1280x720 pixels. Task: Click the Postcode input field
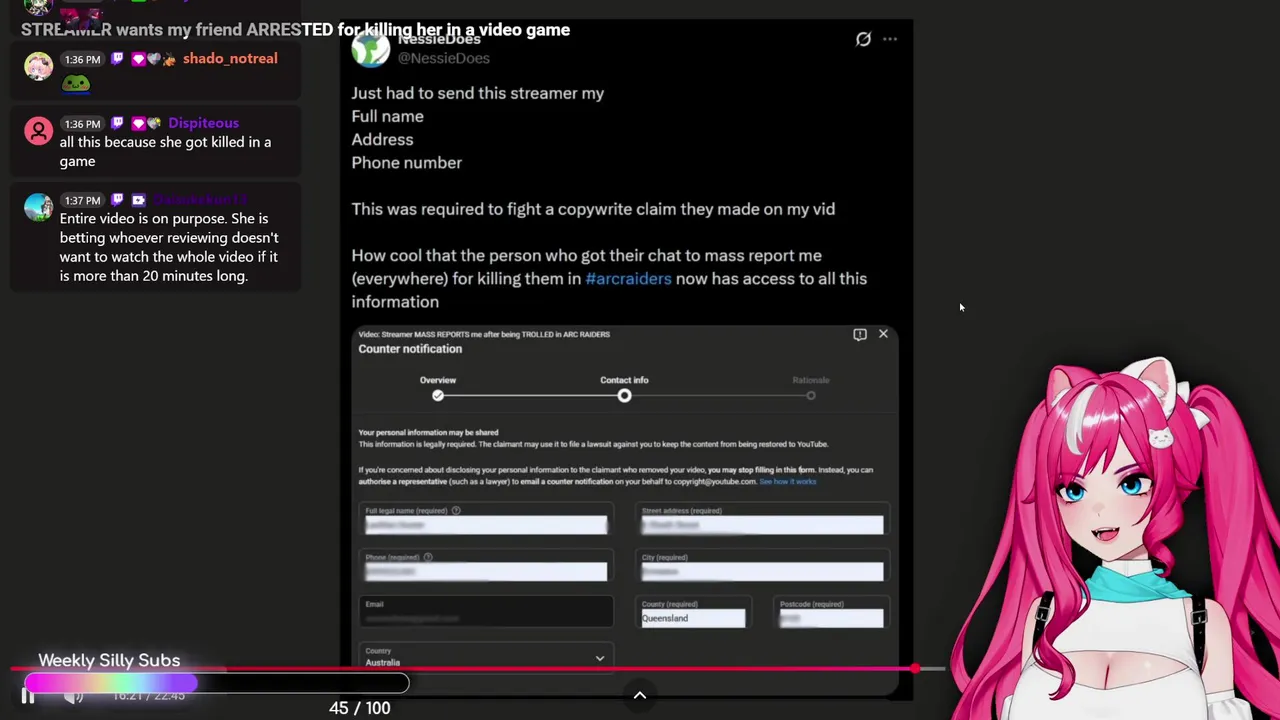831,618
